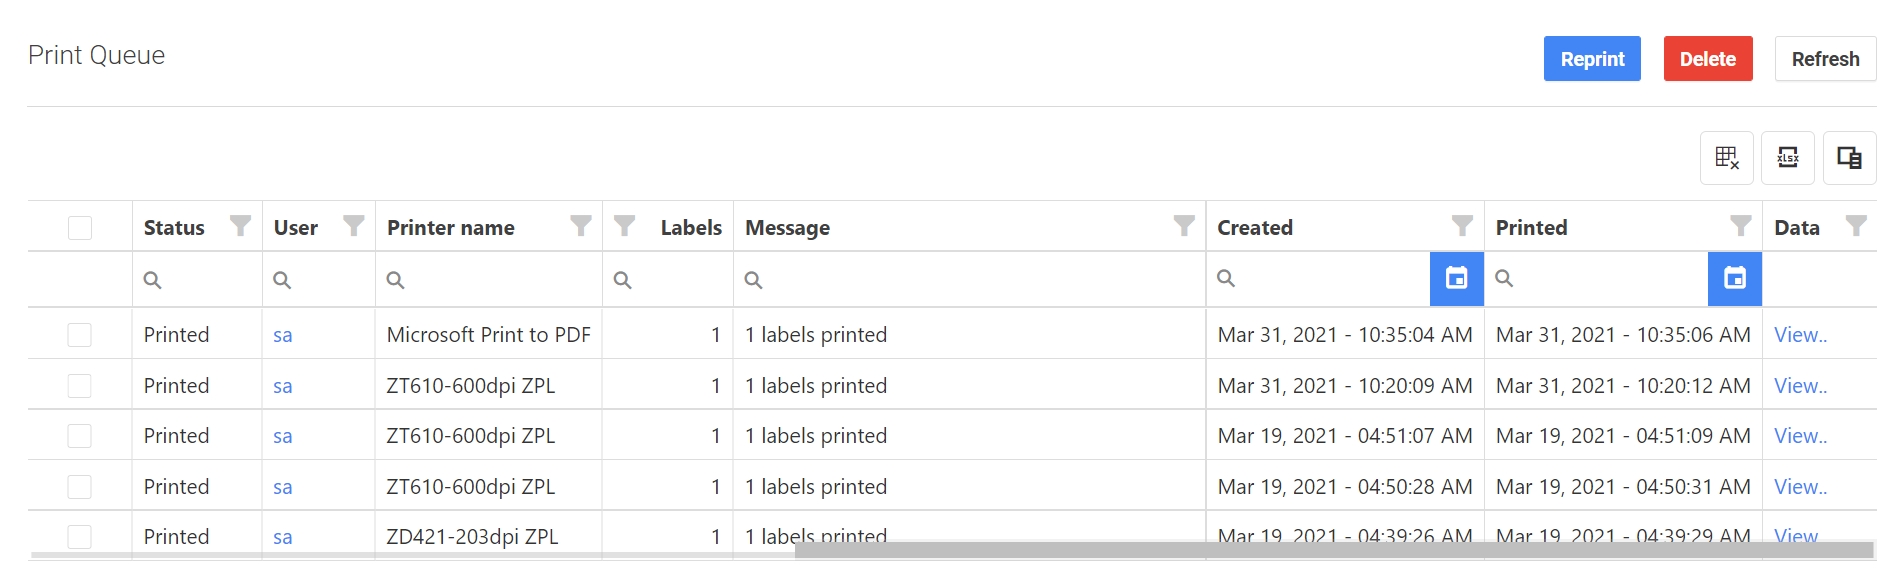Image resolution: width=1898 pixels, height=577 pixels.
Task: Select checkbox for the 10:20:09 AM row
Action: pyautogui.click(x=80, y=386)
